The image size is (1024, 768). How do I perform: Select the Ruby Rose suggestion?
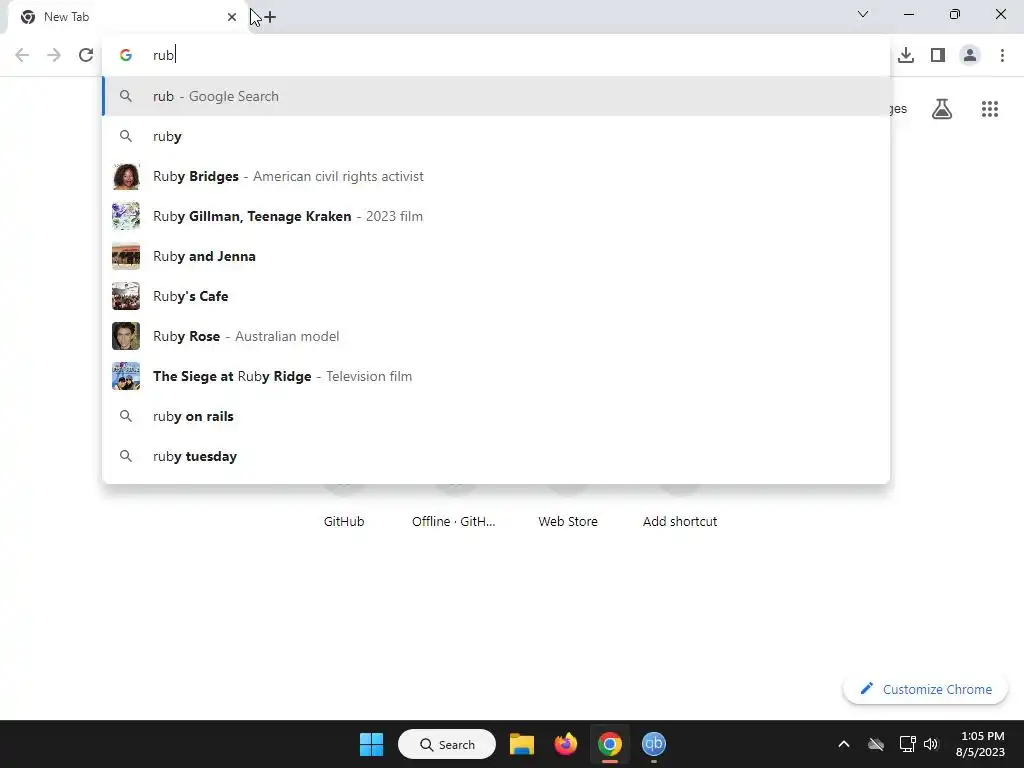click(x=496, y=336)
